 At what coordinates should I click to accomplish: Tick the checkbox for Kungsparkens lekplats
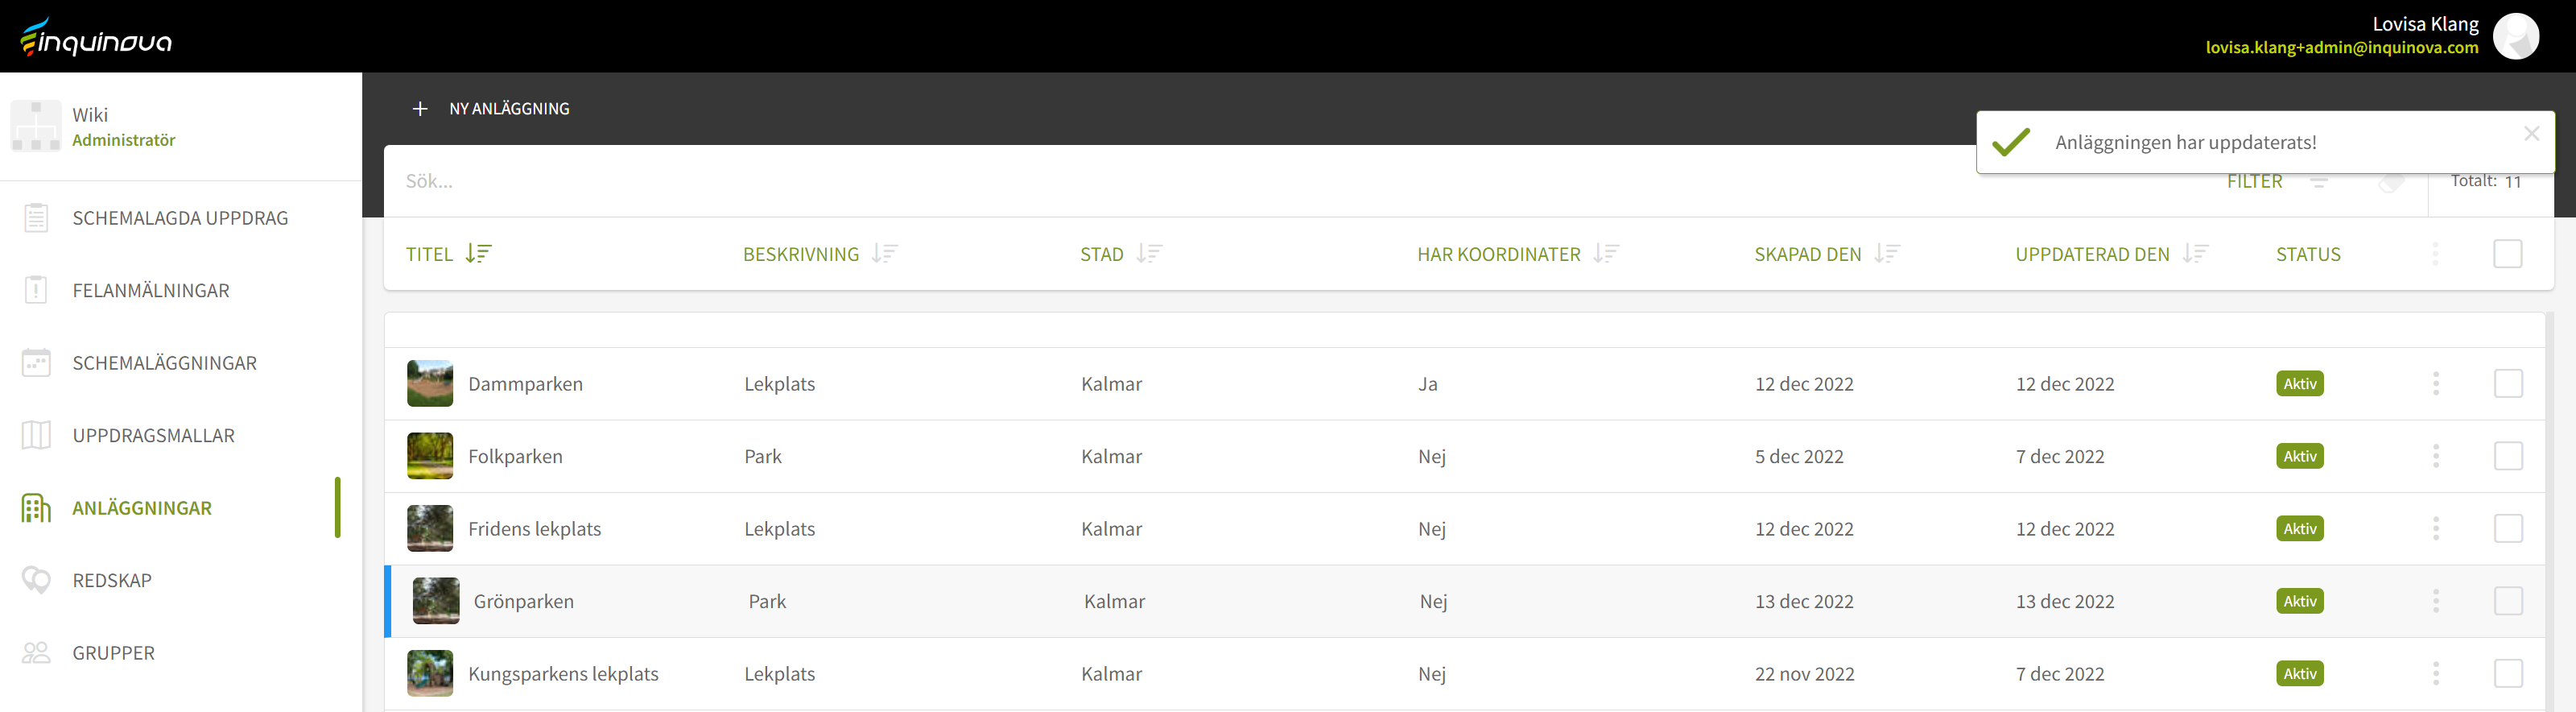(2507, 673)
